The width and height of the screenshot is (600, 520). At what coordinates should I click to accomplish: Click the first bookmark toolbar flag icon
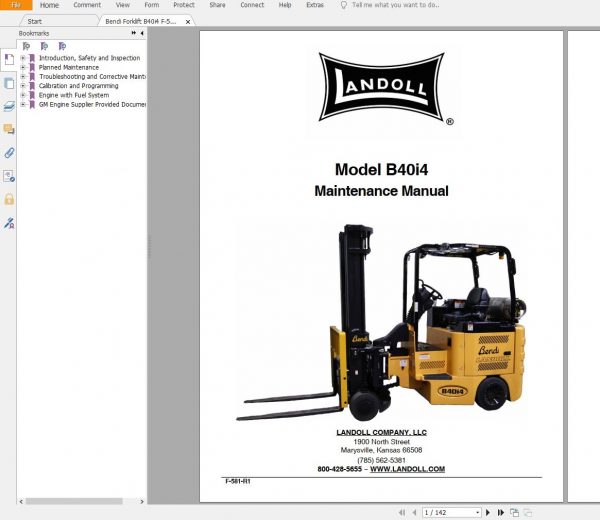pos(26,46)
